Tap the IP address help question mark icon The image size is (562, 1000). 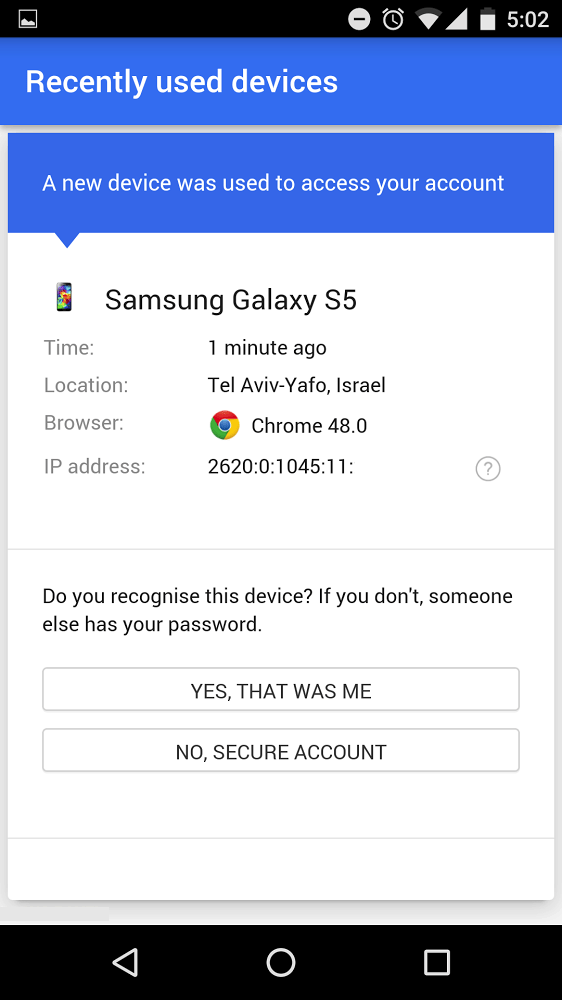[488, 469]
